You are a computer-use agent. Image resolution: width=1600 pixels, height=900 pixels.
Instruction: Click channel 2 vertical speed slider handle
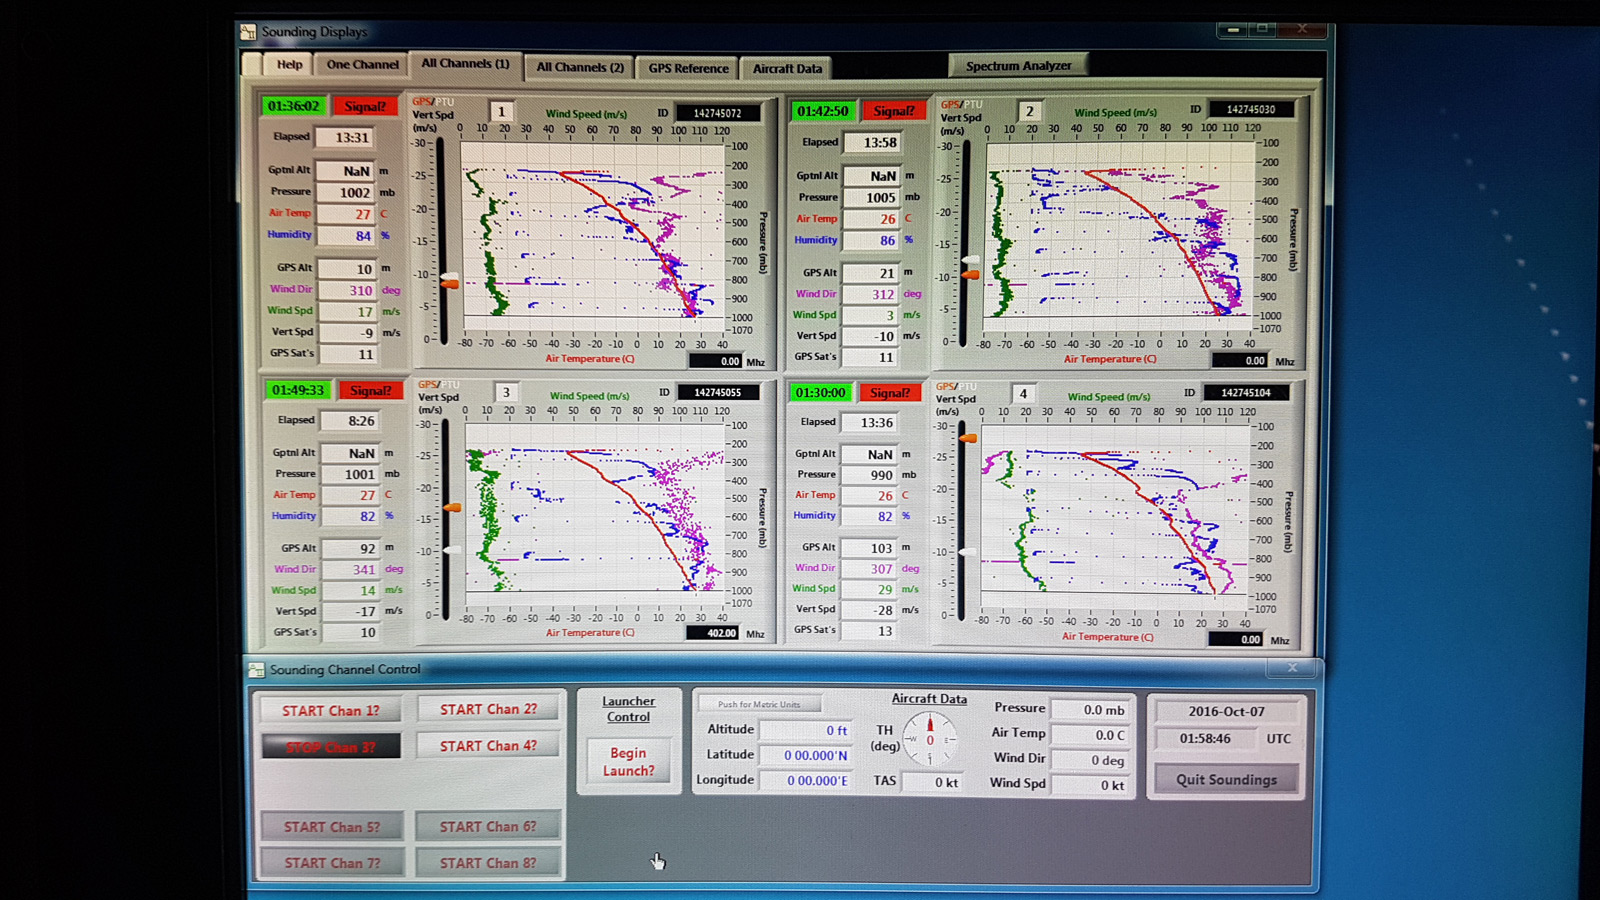click(x=970, y=273)
